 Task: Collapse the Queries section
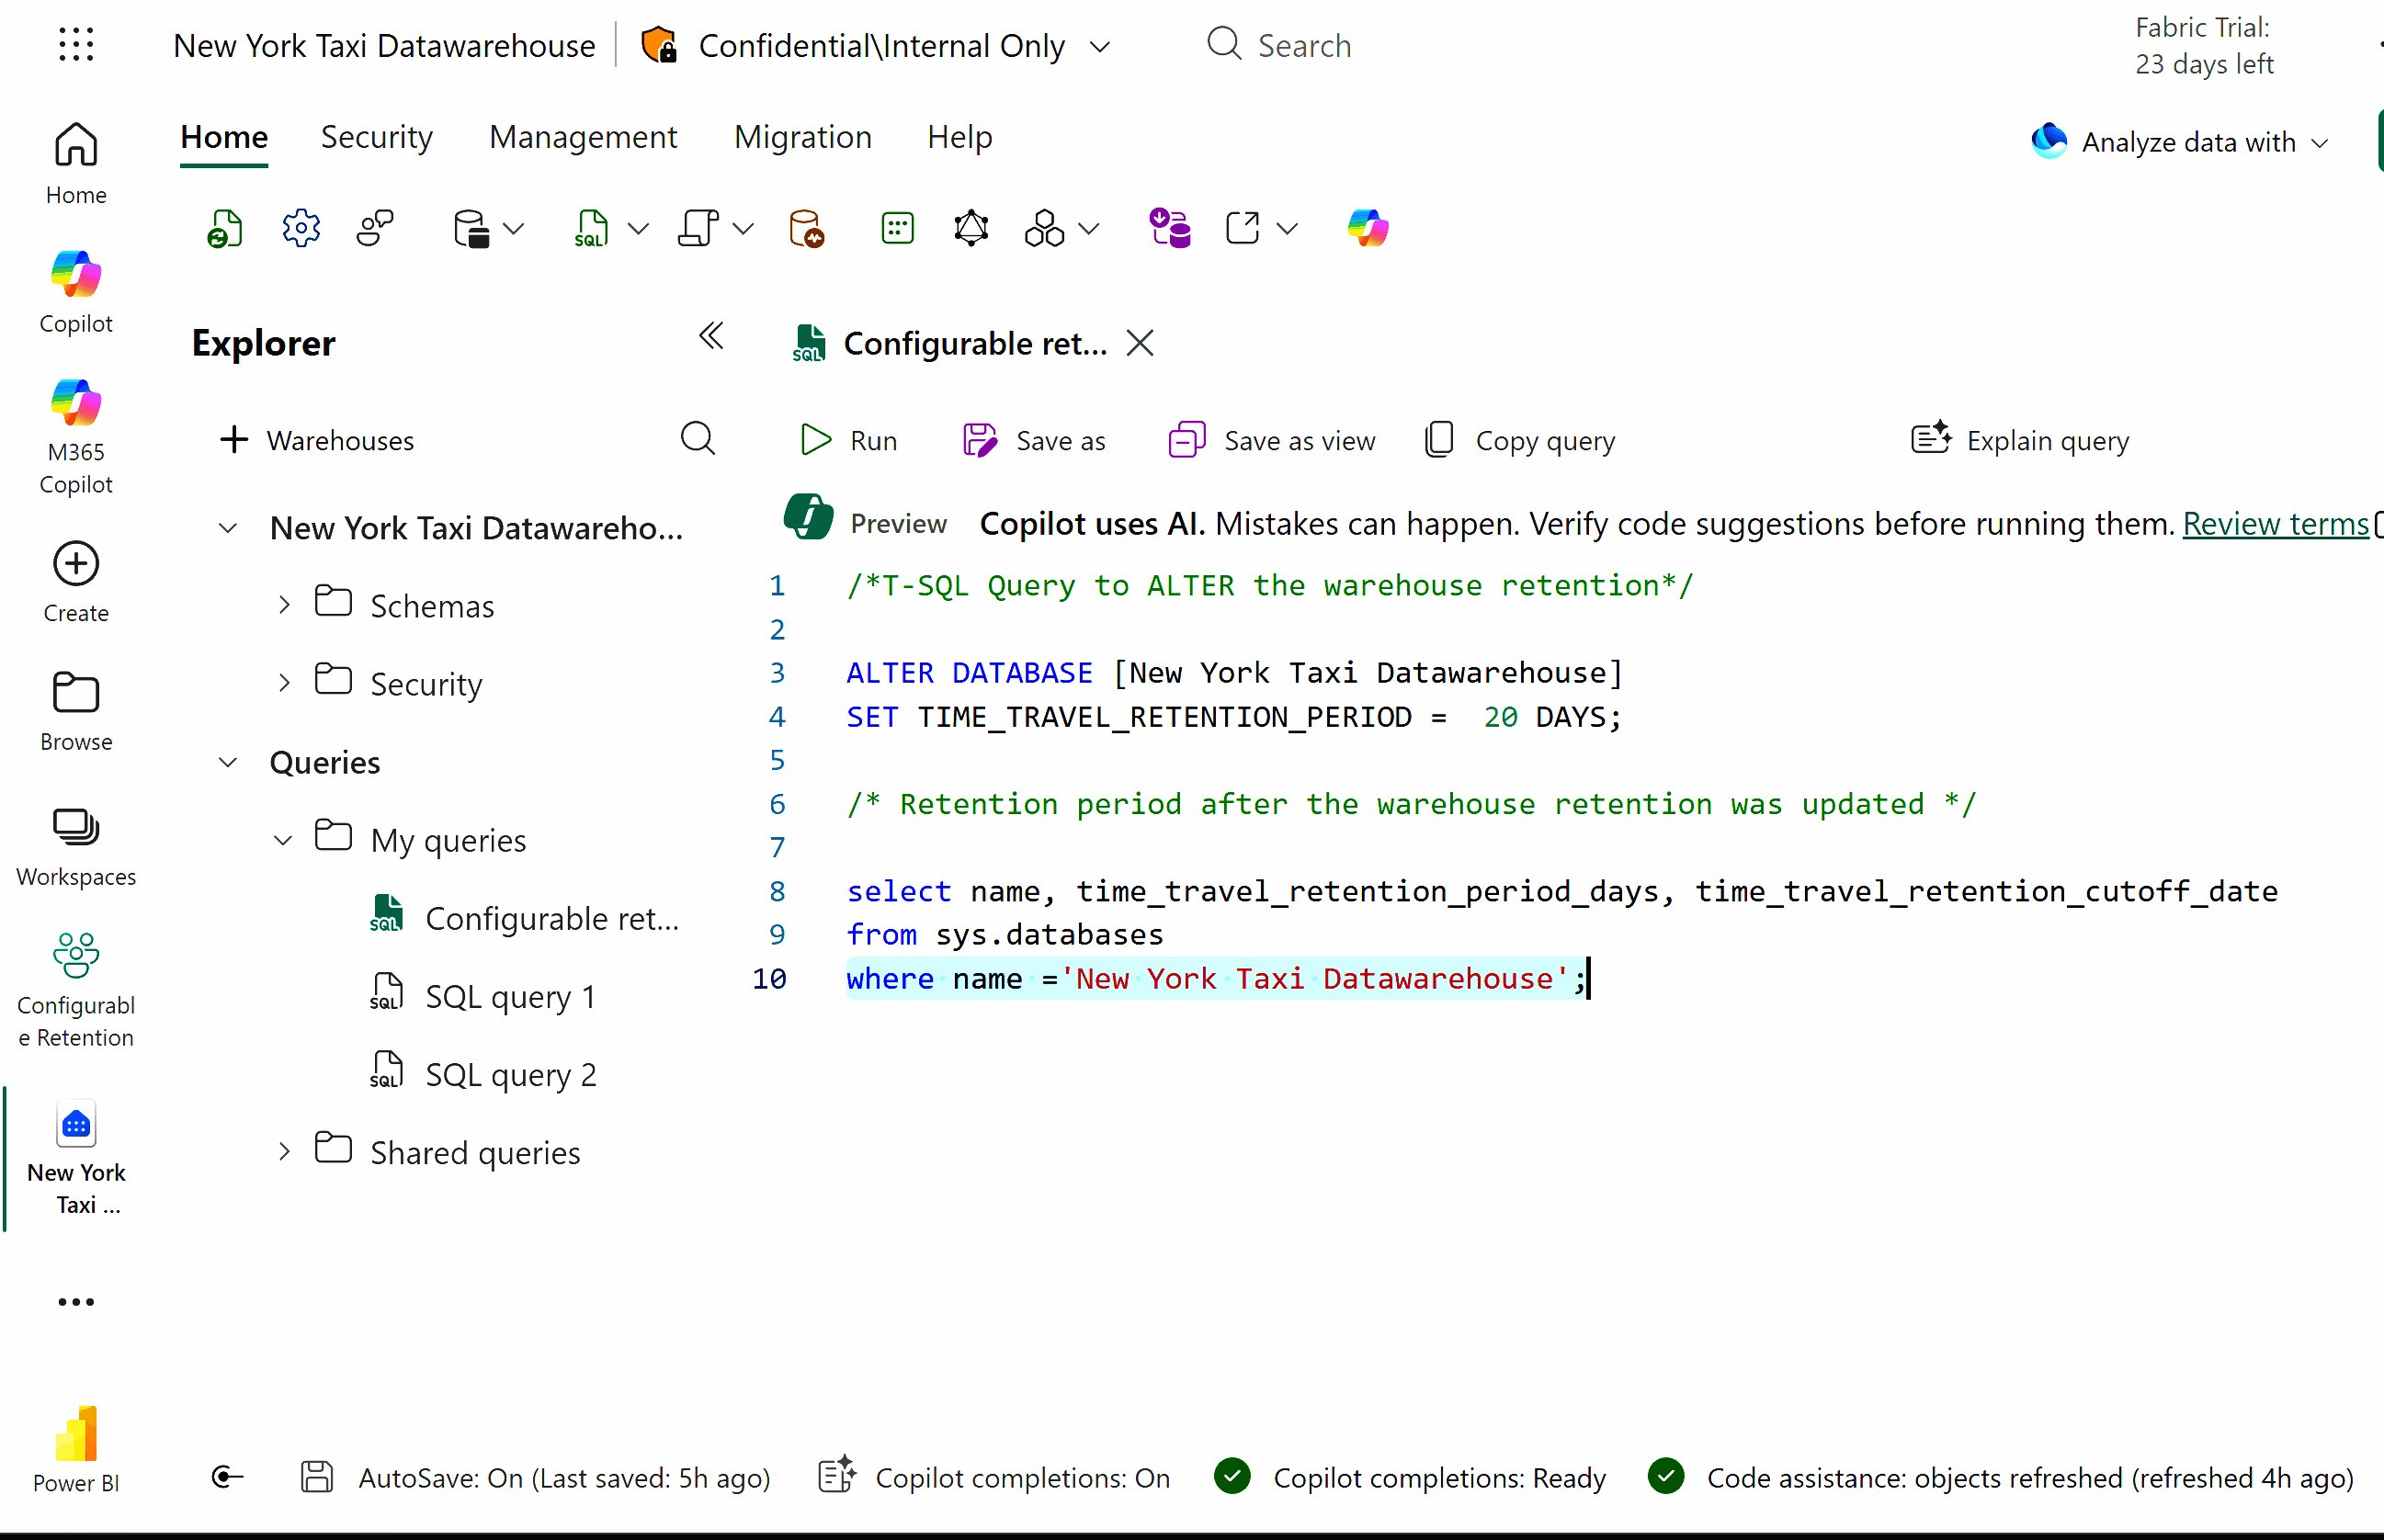(x=228, y=763)
